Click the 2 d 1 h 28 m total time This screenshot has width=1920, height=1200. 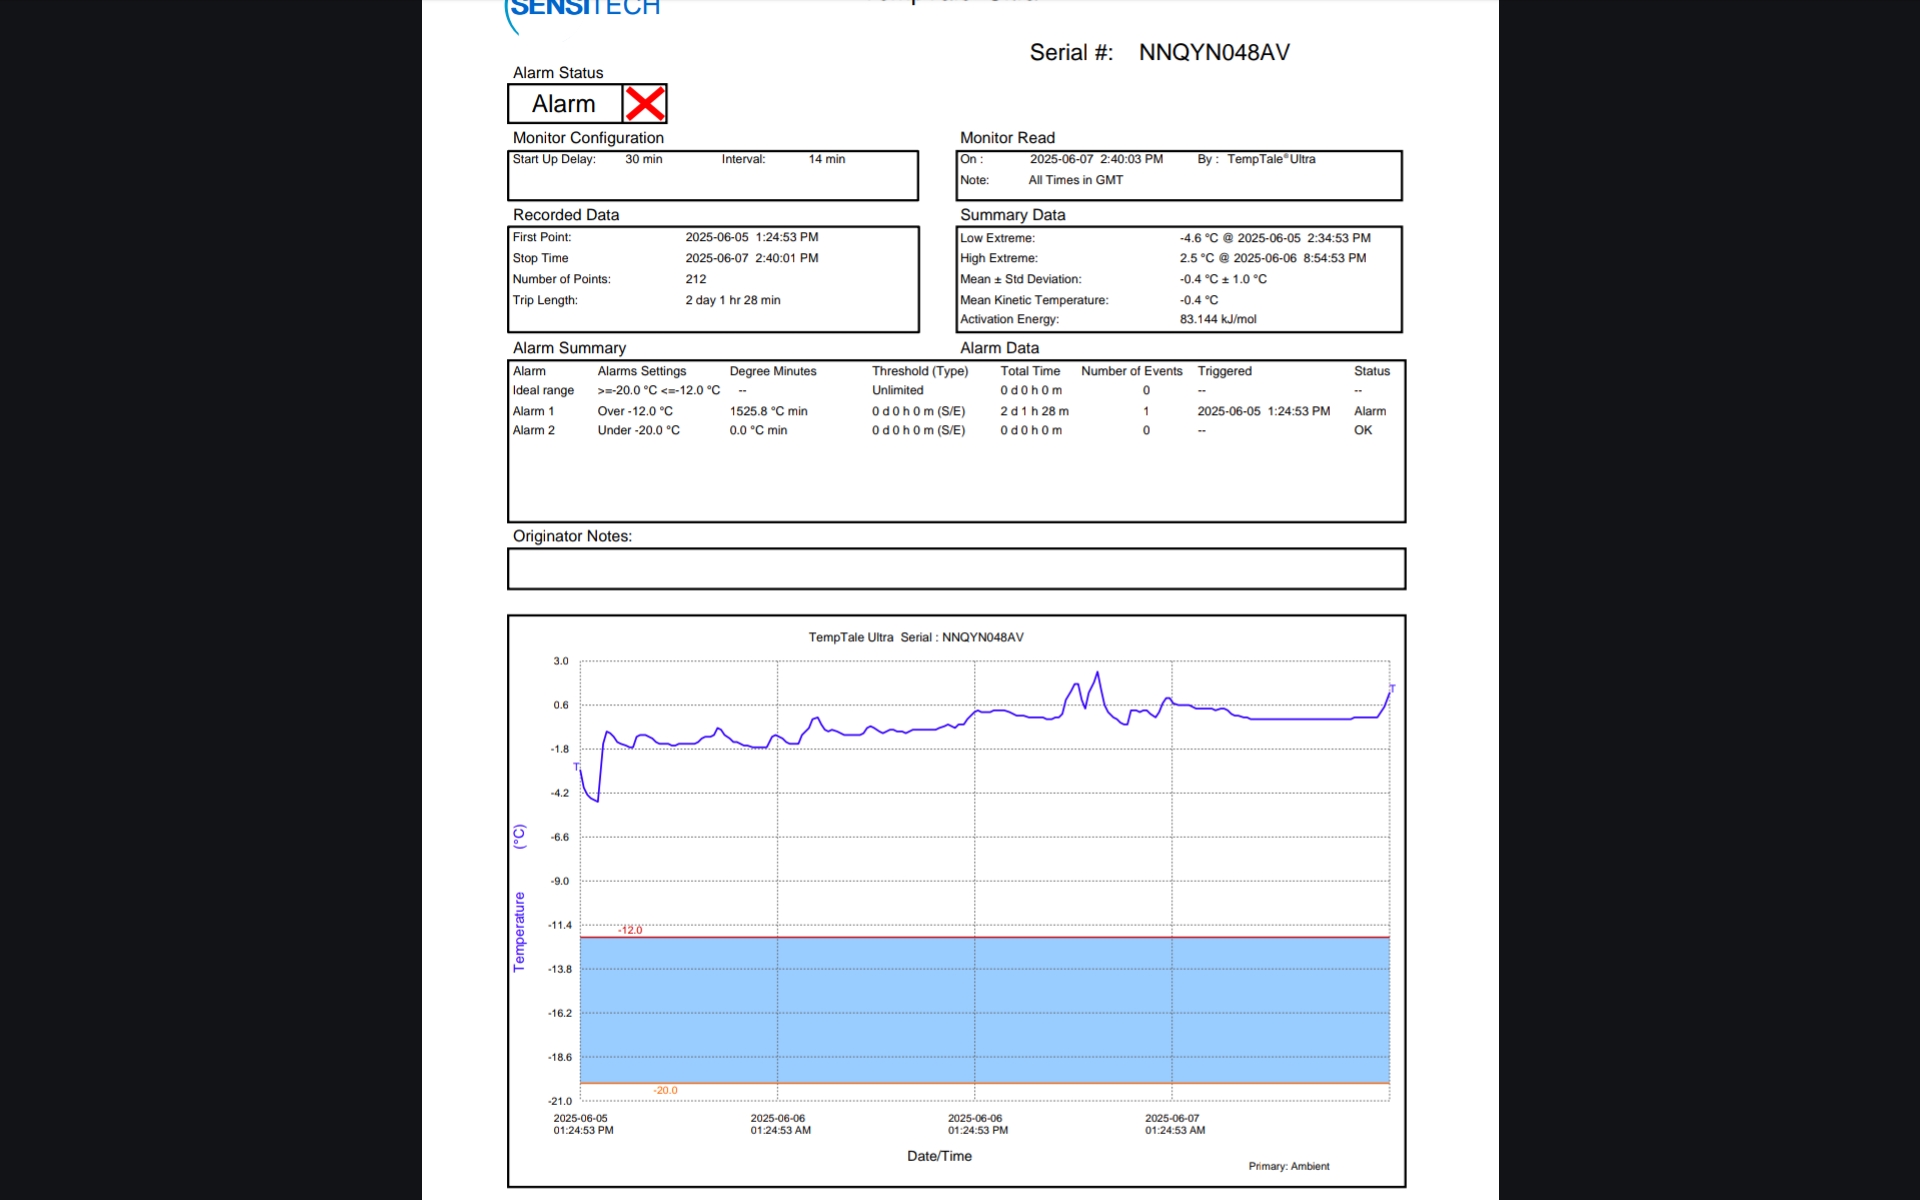click(1034, 411)
